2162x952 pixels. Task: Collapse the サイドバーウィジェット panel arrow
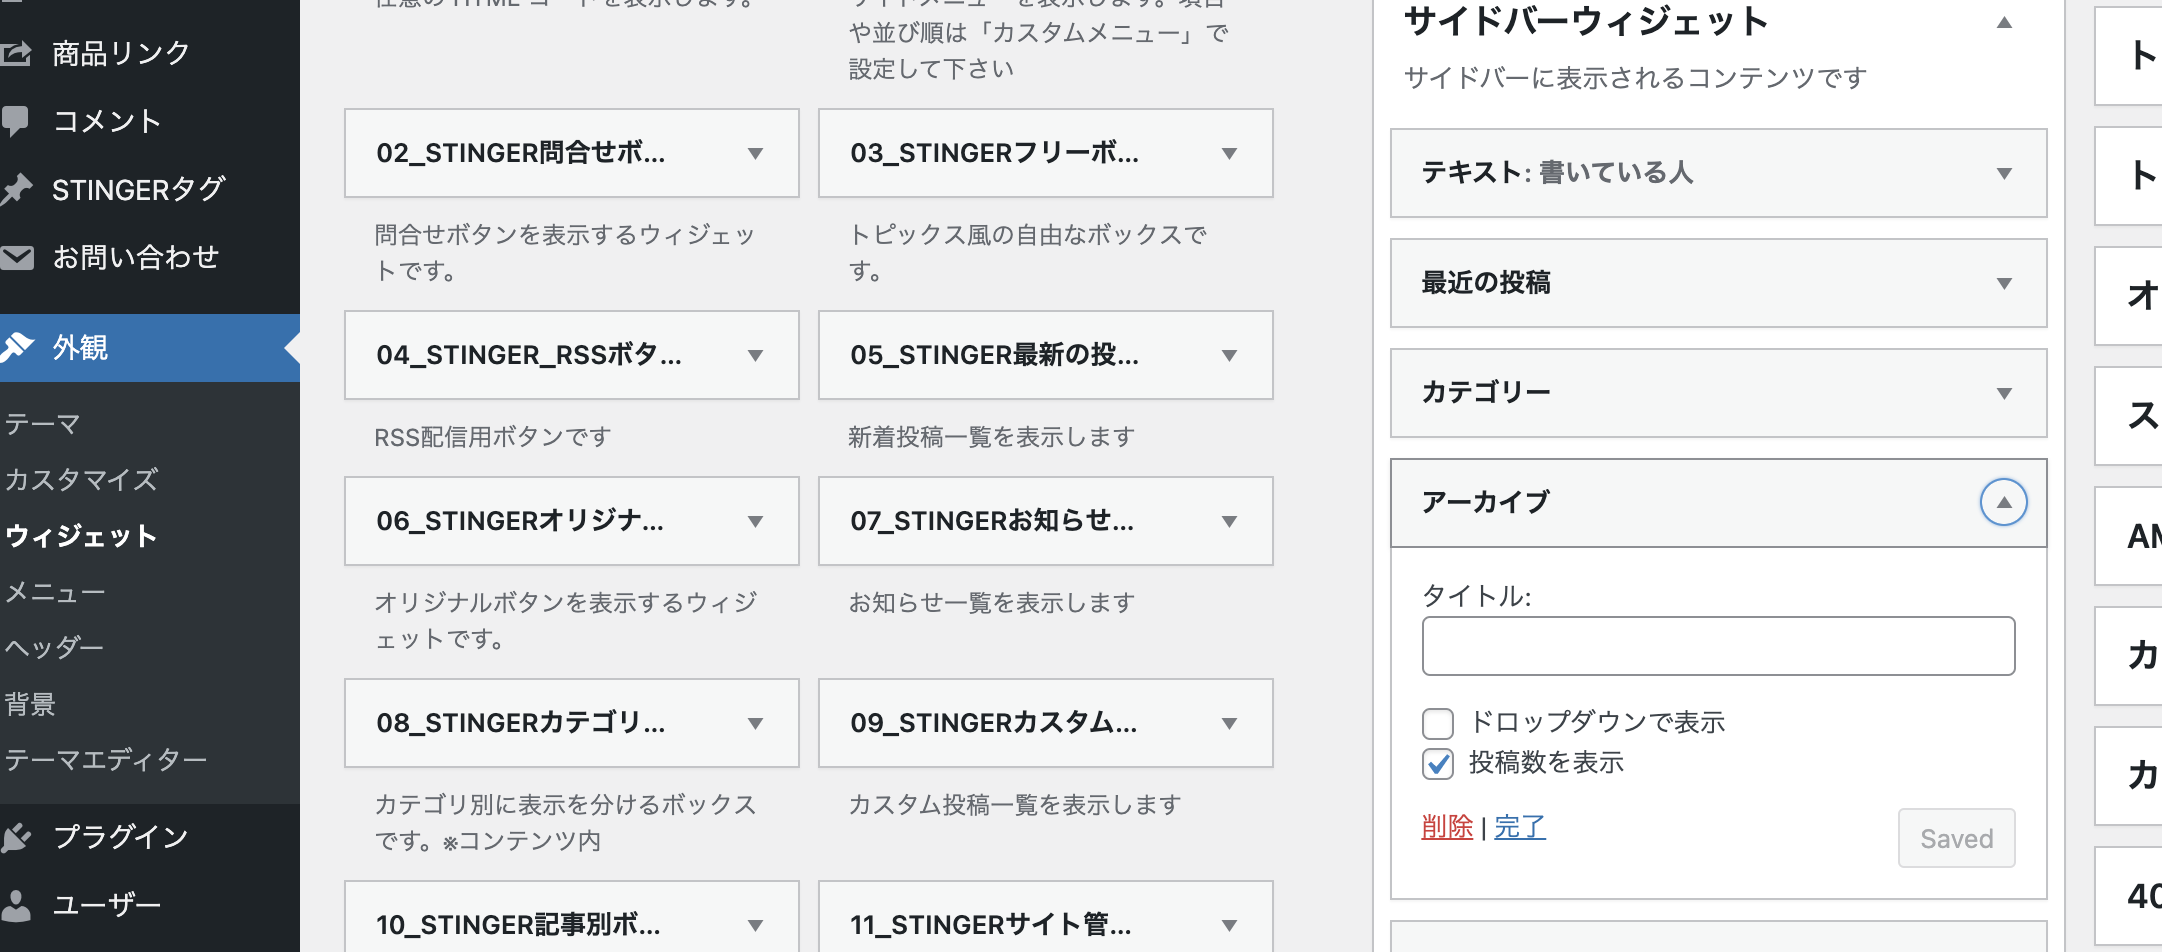2004,23
